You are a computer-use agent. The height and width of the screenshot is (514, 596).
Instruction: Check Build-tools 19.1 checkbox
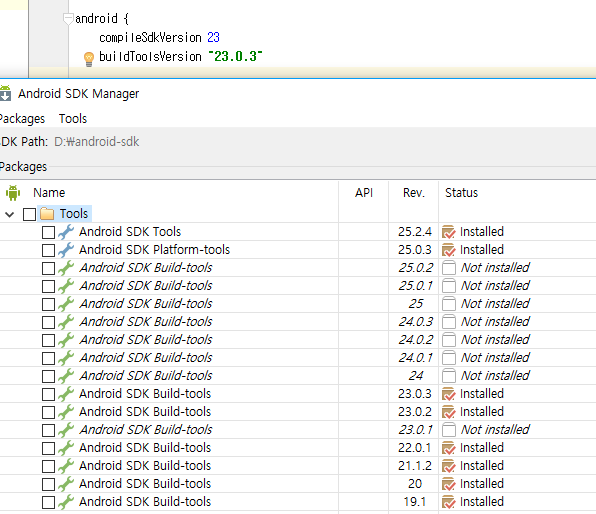click(48, 502)
